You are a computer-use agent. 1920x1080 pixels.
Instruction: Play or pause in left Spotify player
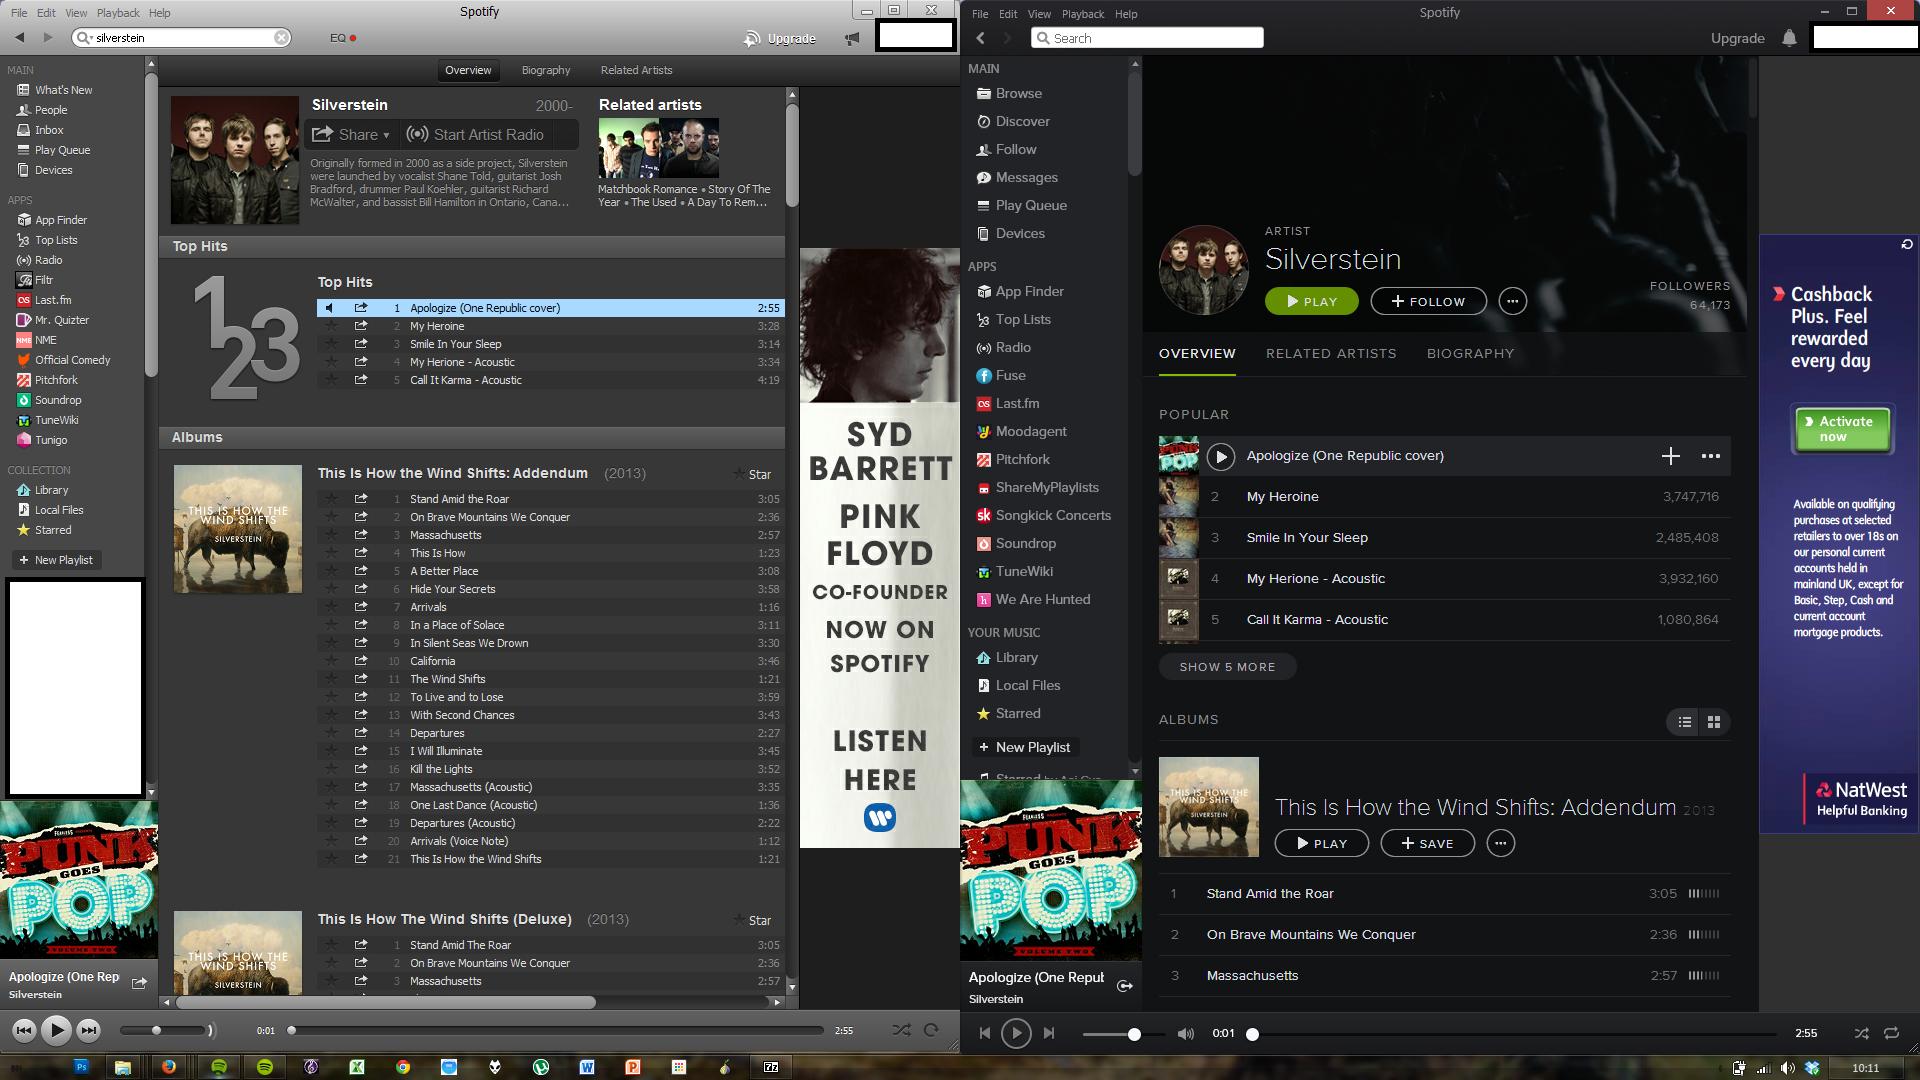click(56, 1029)
